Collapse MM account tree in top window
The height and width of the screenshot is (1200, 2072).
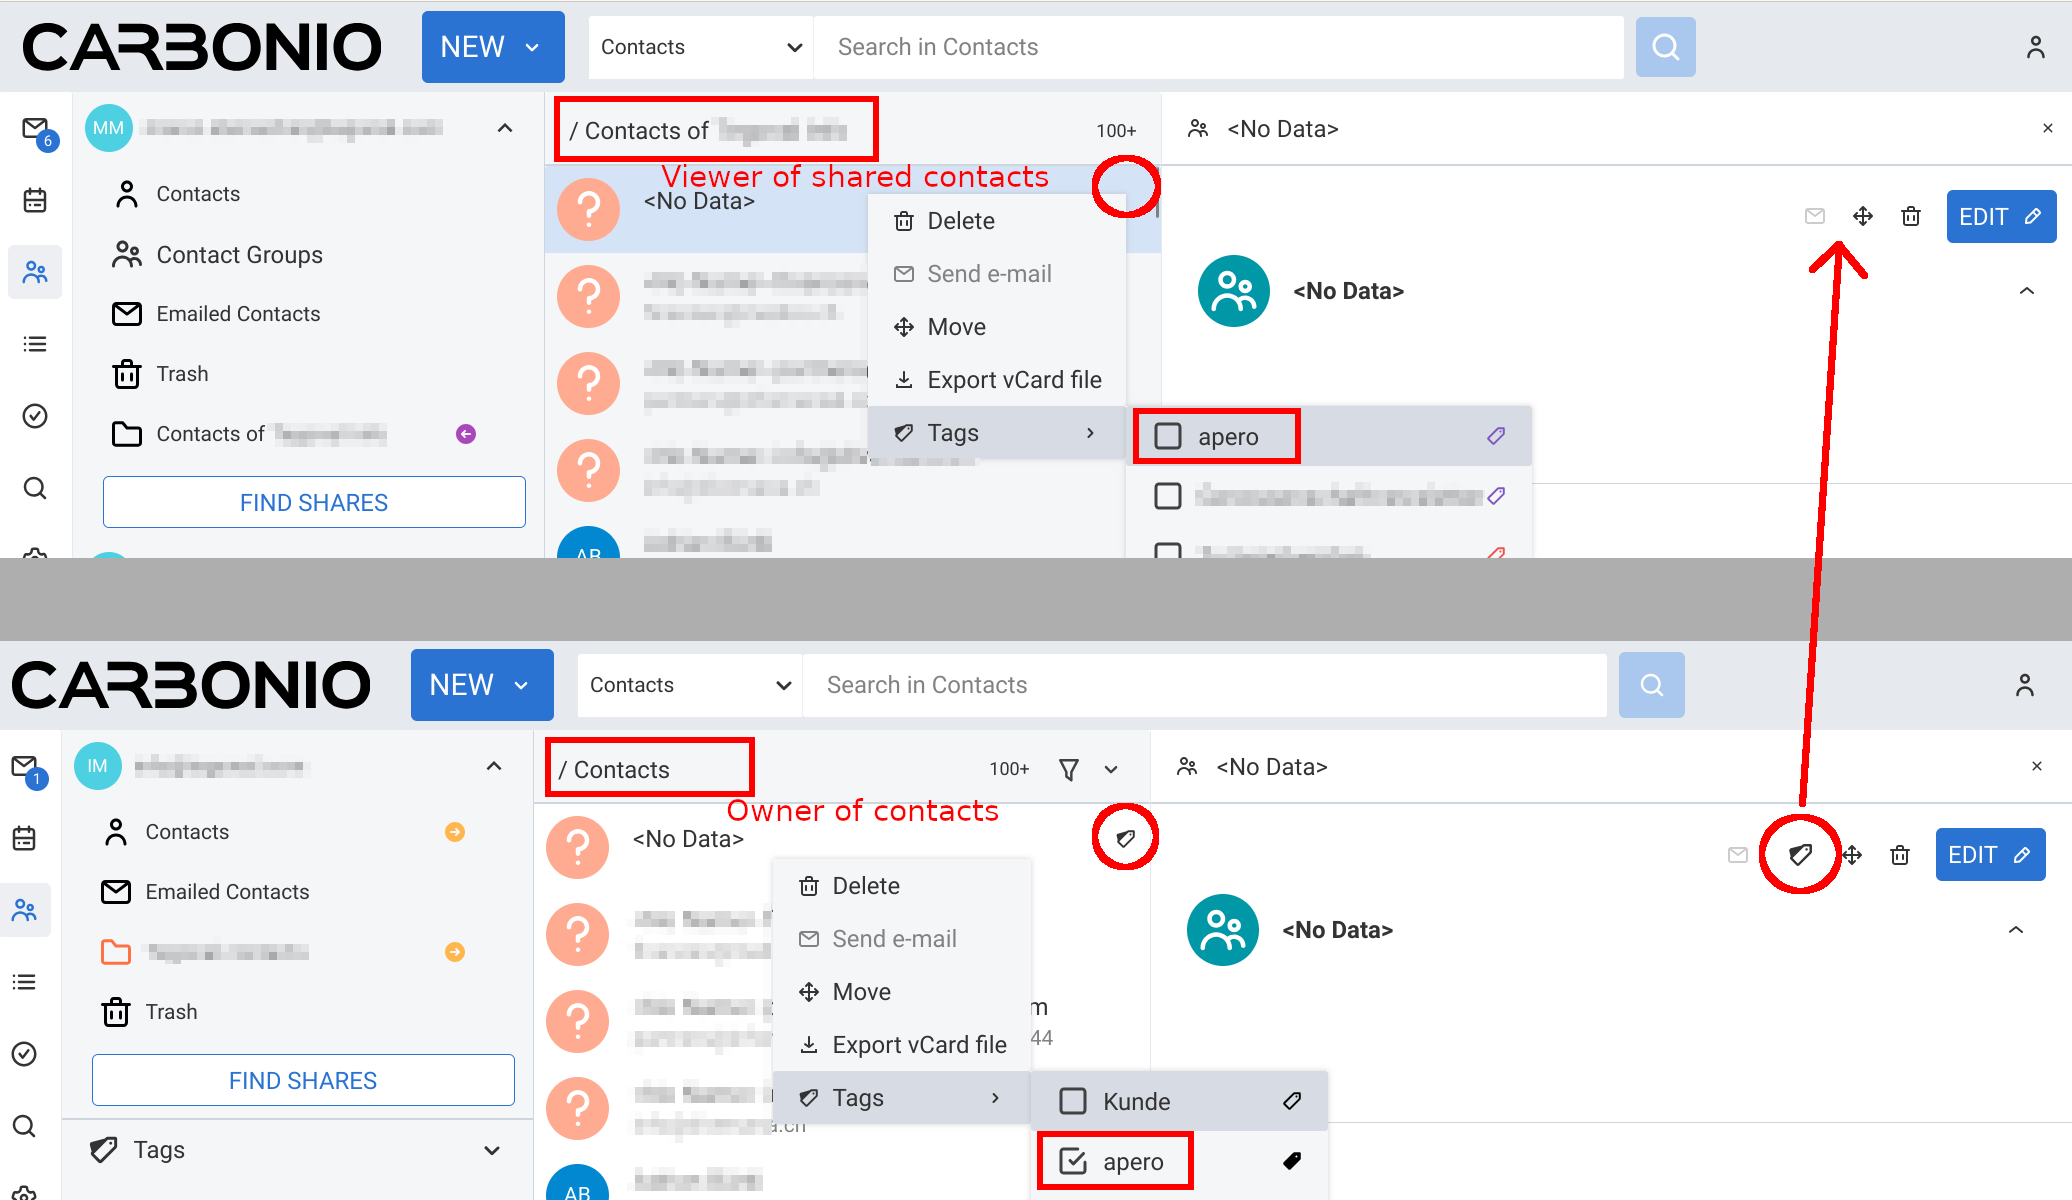pos(505,128)
